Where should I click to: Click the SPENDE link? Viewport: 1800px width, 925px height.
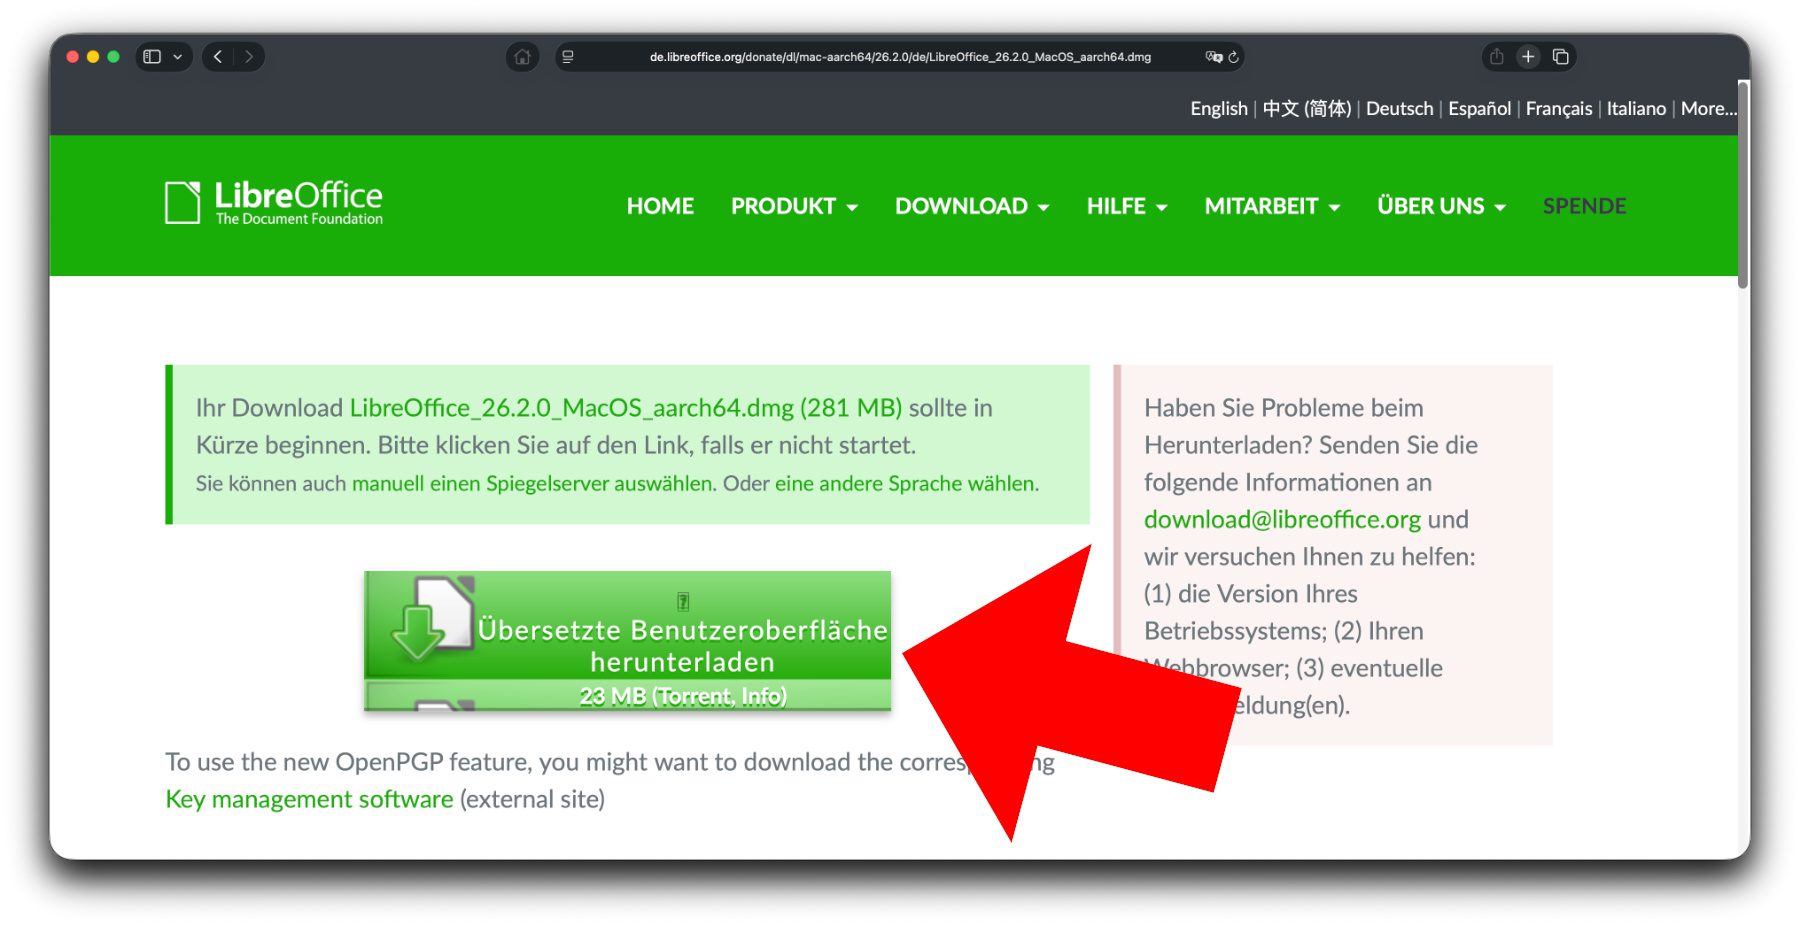tap(1584, 206)
